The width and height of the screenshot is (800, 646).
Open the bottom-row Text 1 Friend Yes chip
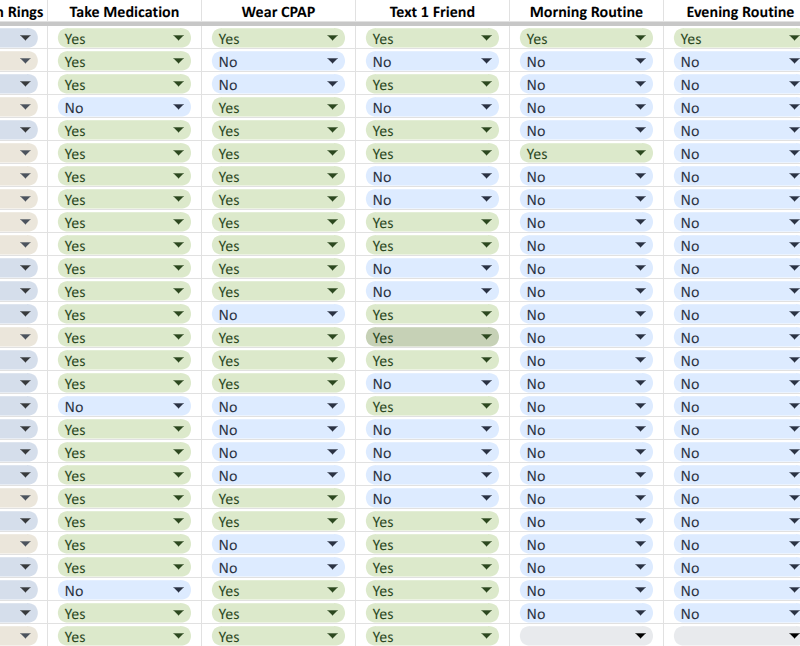tap(432, 636)
